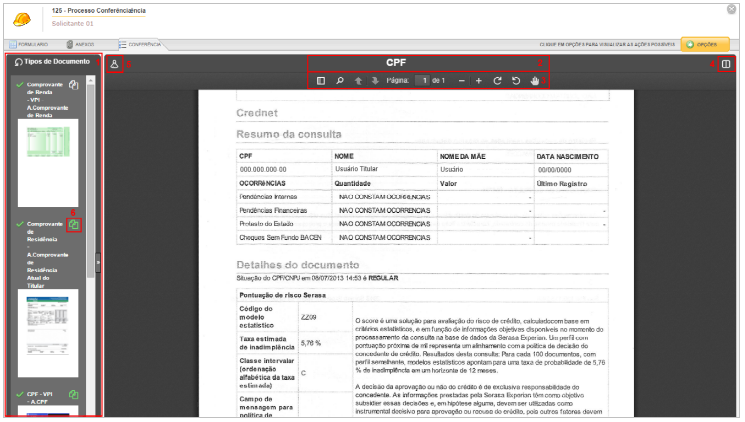Click the Crednet heading in document

pos(257,113)
